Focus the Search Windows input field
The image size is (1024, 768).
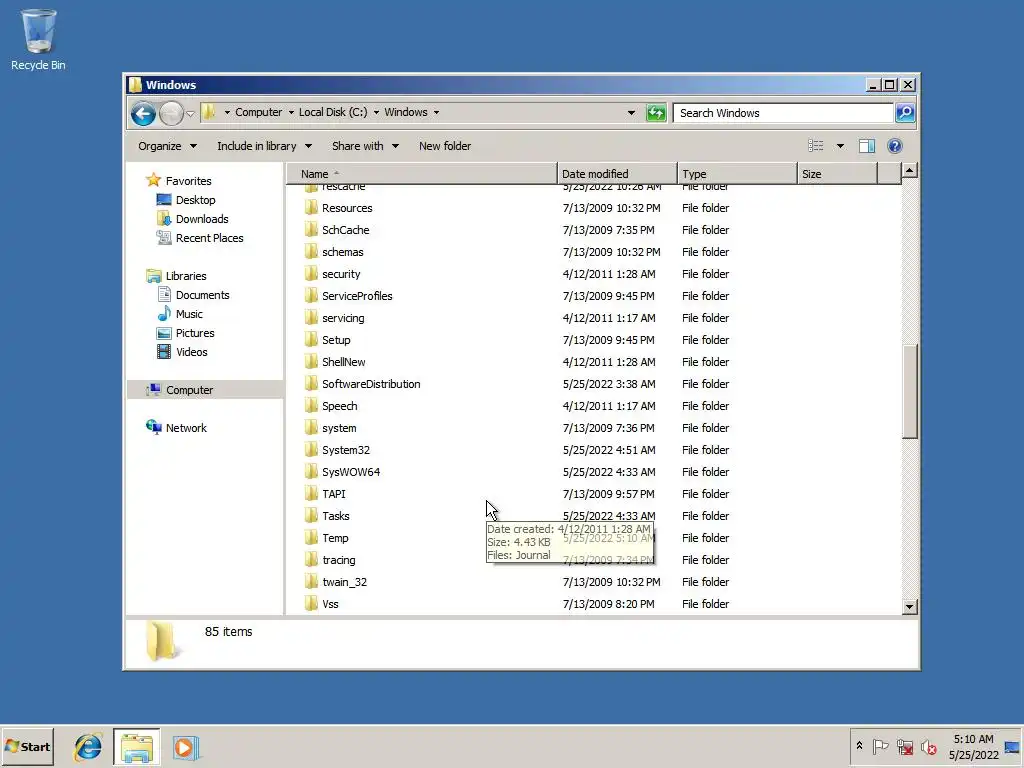click(x=783, y=113)
